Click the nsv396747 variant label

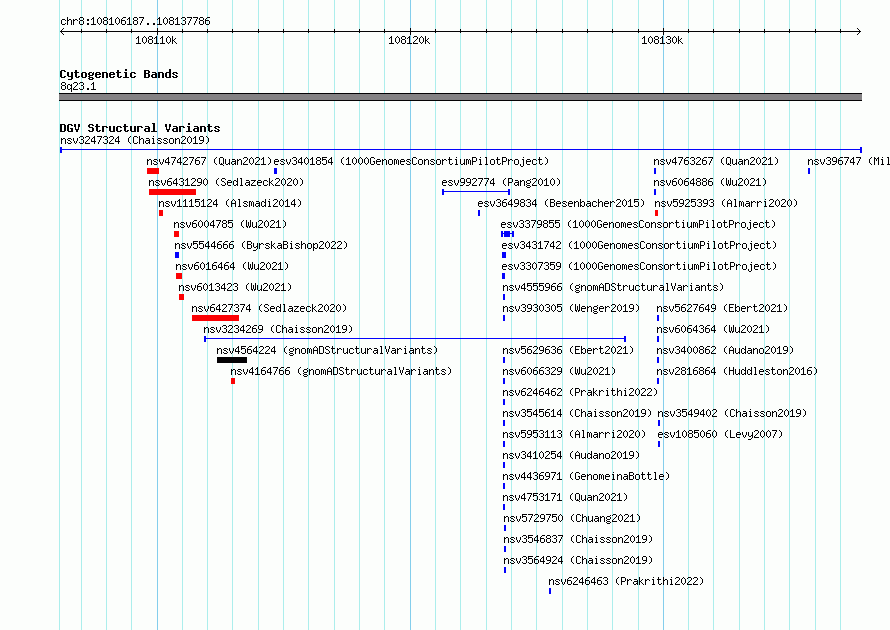click(849, 161)
